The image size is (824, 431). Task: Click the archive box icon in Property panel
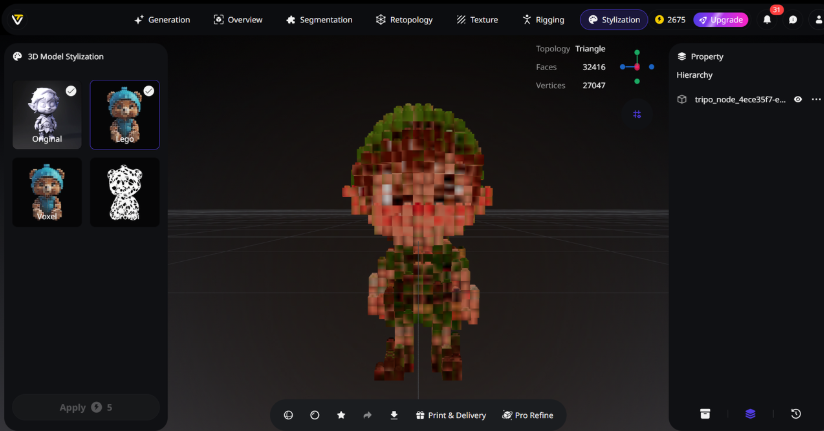click(x=705, y=414)
